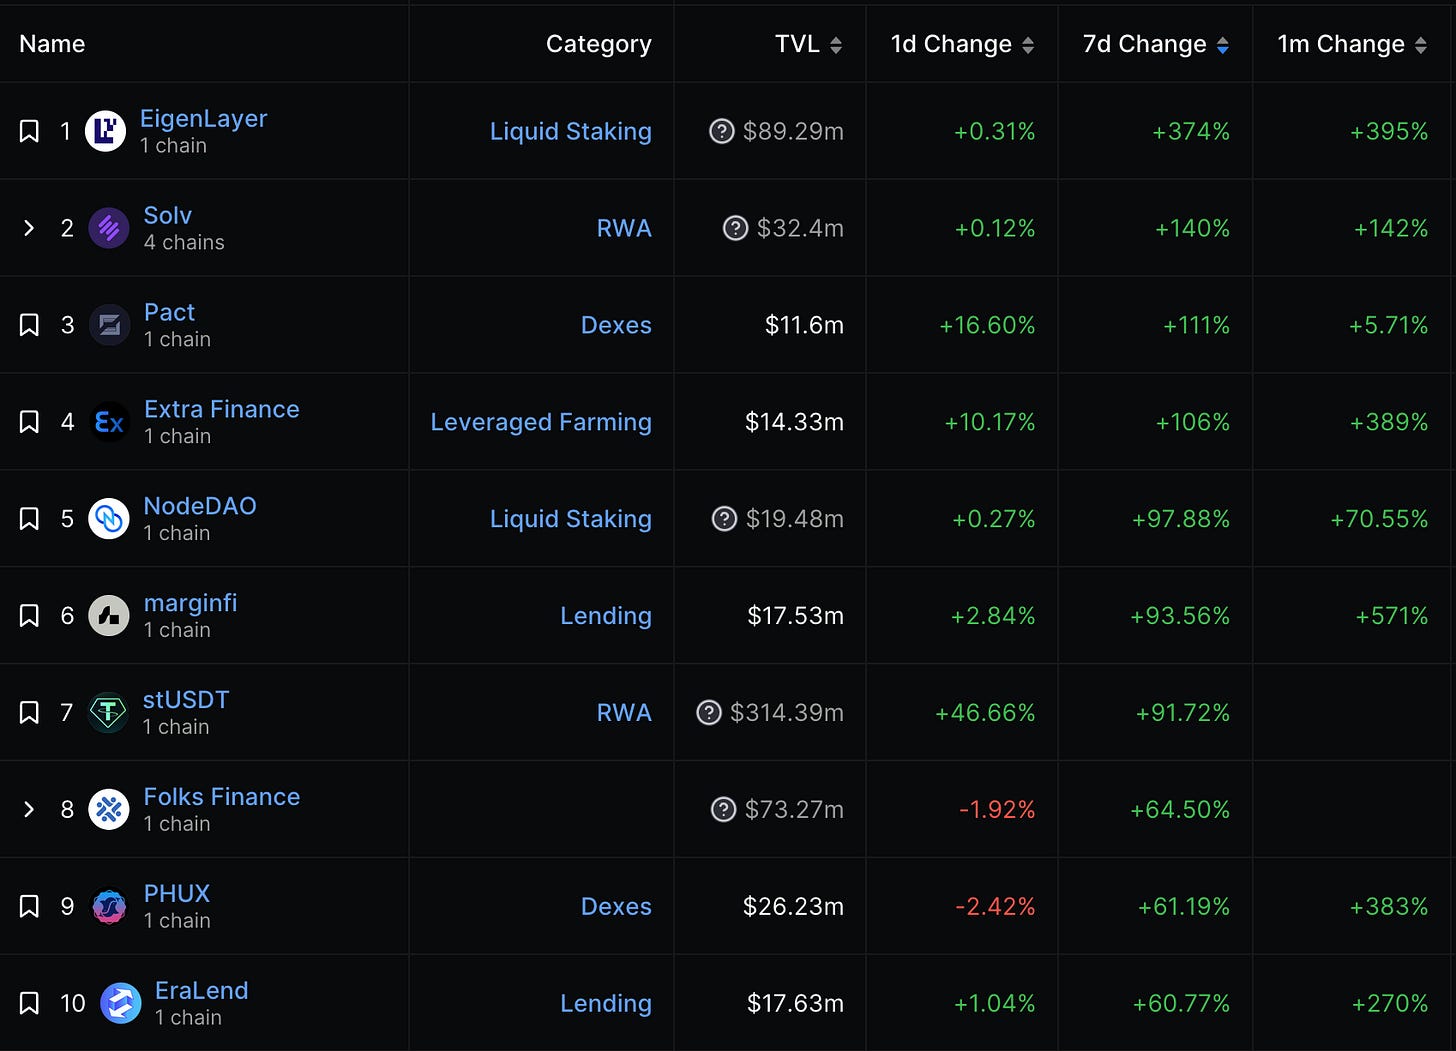Open the stUSDT protocol link
Image resolution: width=1456 pixels, height=1051 pixels.
coord(186,700)
